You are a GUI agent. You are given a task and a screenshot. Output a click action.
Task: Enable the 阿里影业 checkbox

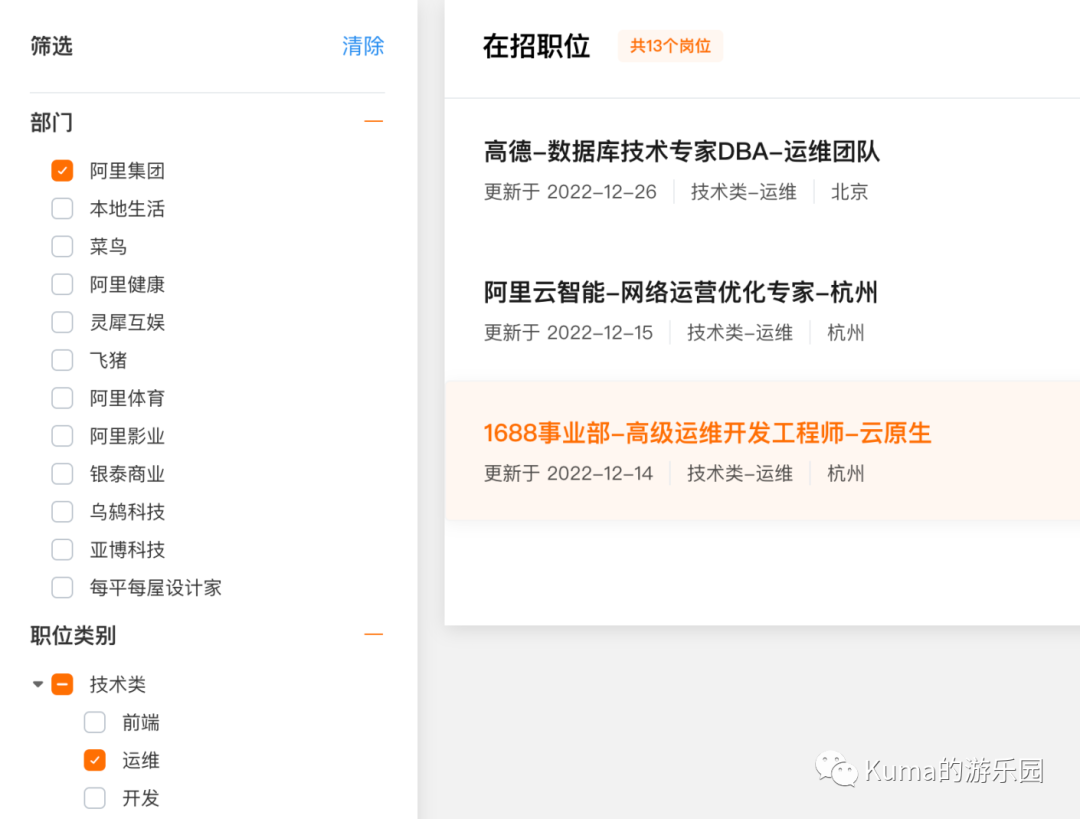62,436
